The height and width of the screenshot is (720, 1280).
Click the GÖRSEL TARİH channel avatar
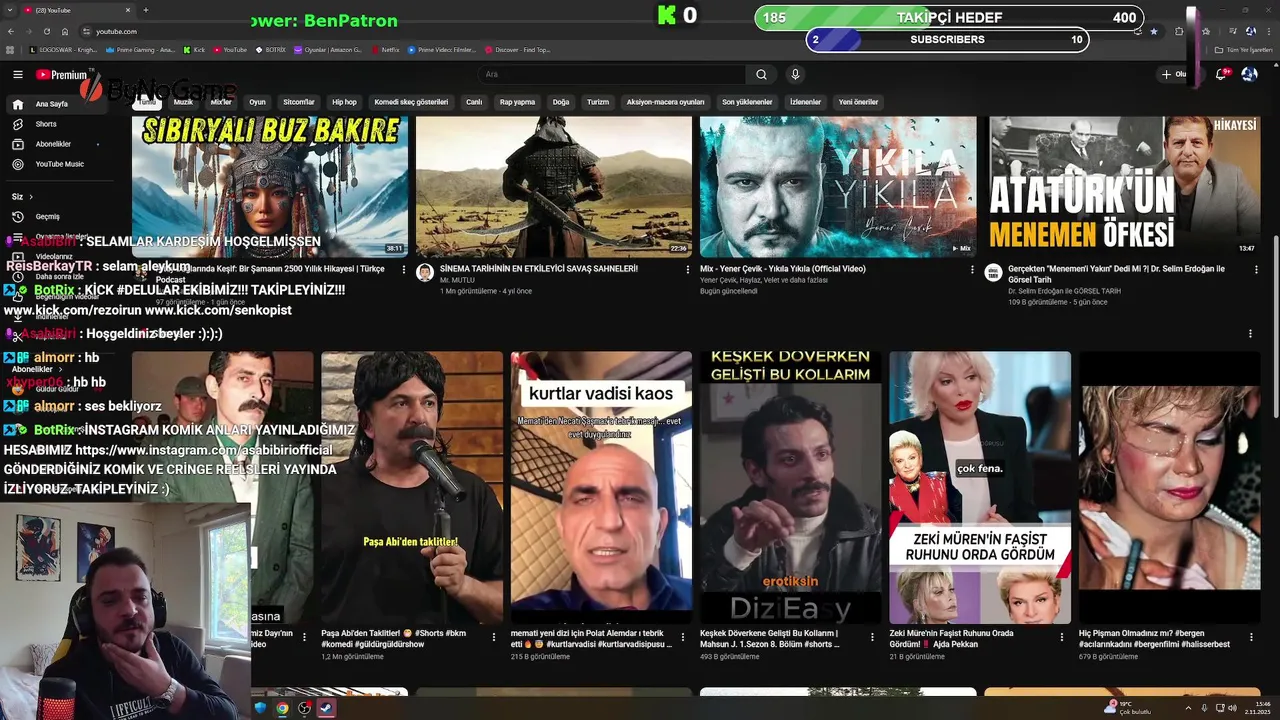pos(993,272)
